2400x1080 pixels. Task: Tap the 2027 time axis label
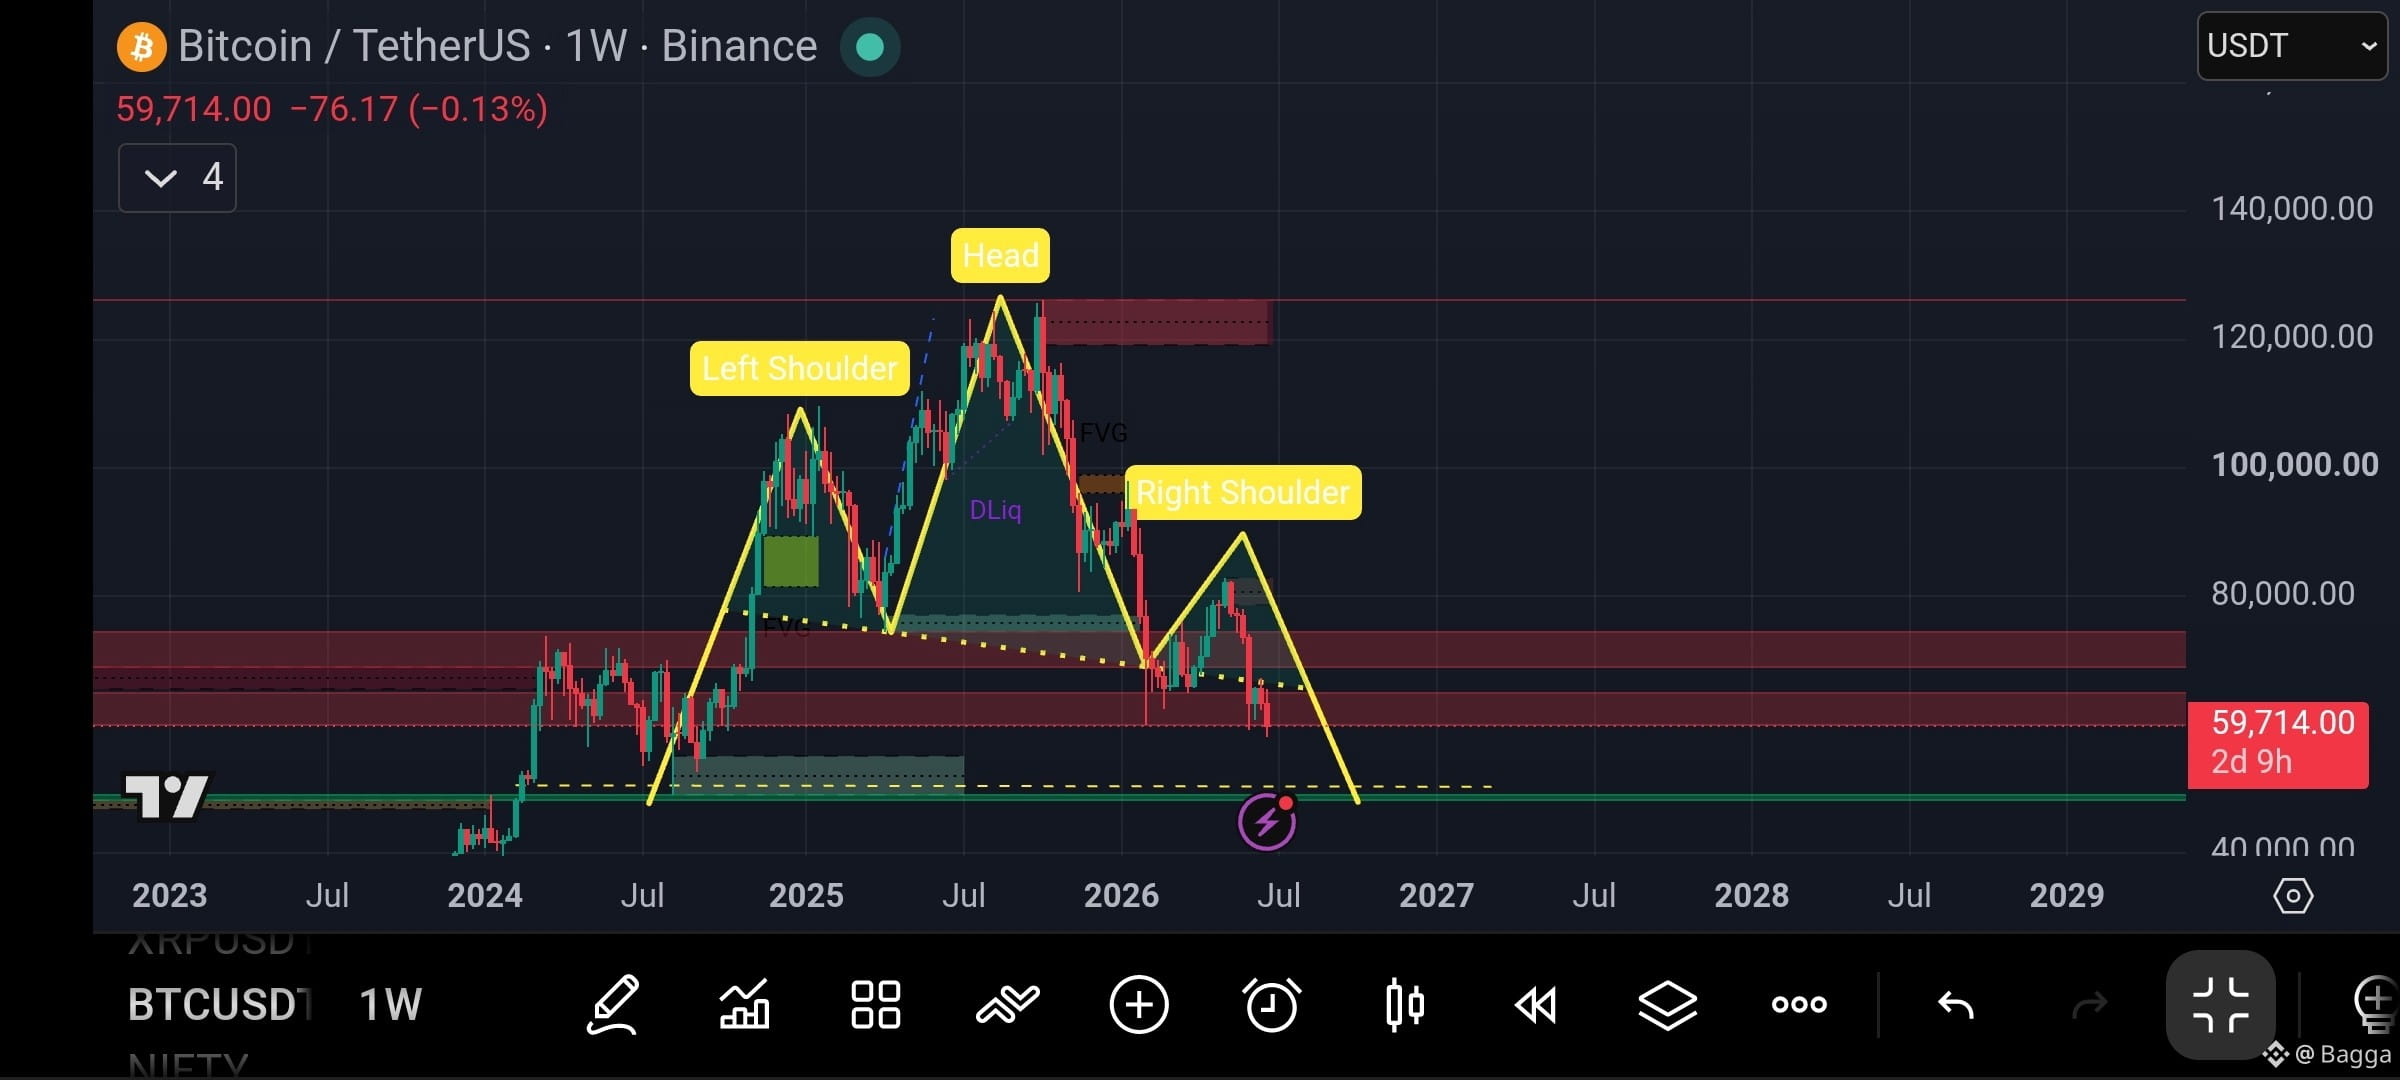pos(1436,895)
